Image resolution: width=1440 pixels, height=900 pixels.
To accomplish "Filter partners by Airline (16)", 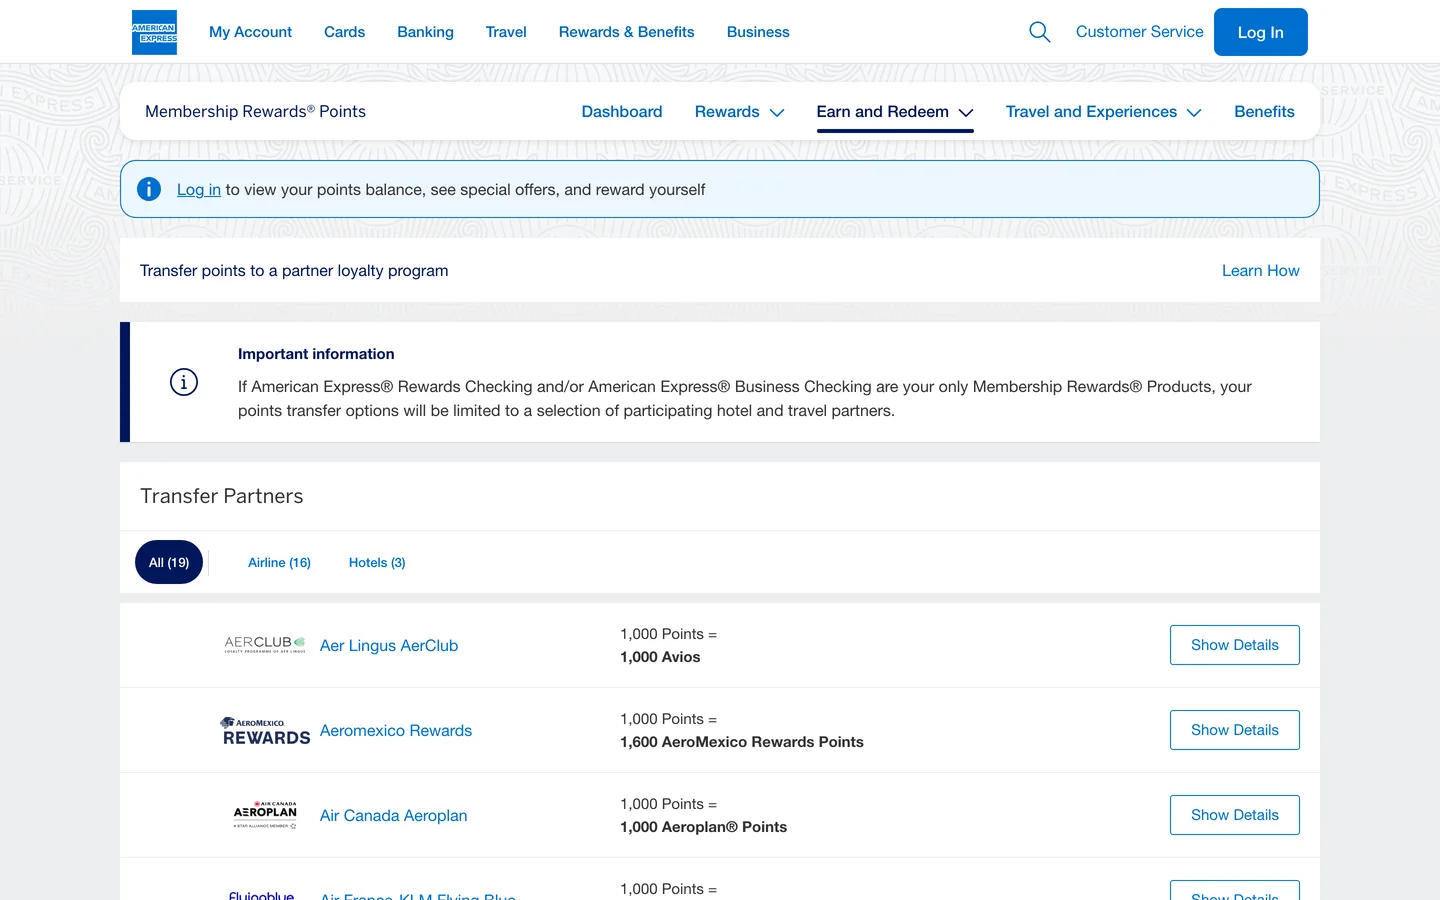I will 279,563.
